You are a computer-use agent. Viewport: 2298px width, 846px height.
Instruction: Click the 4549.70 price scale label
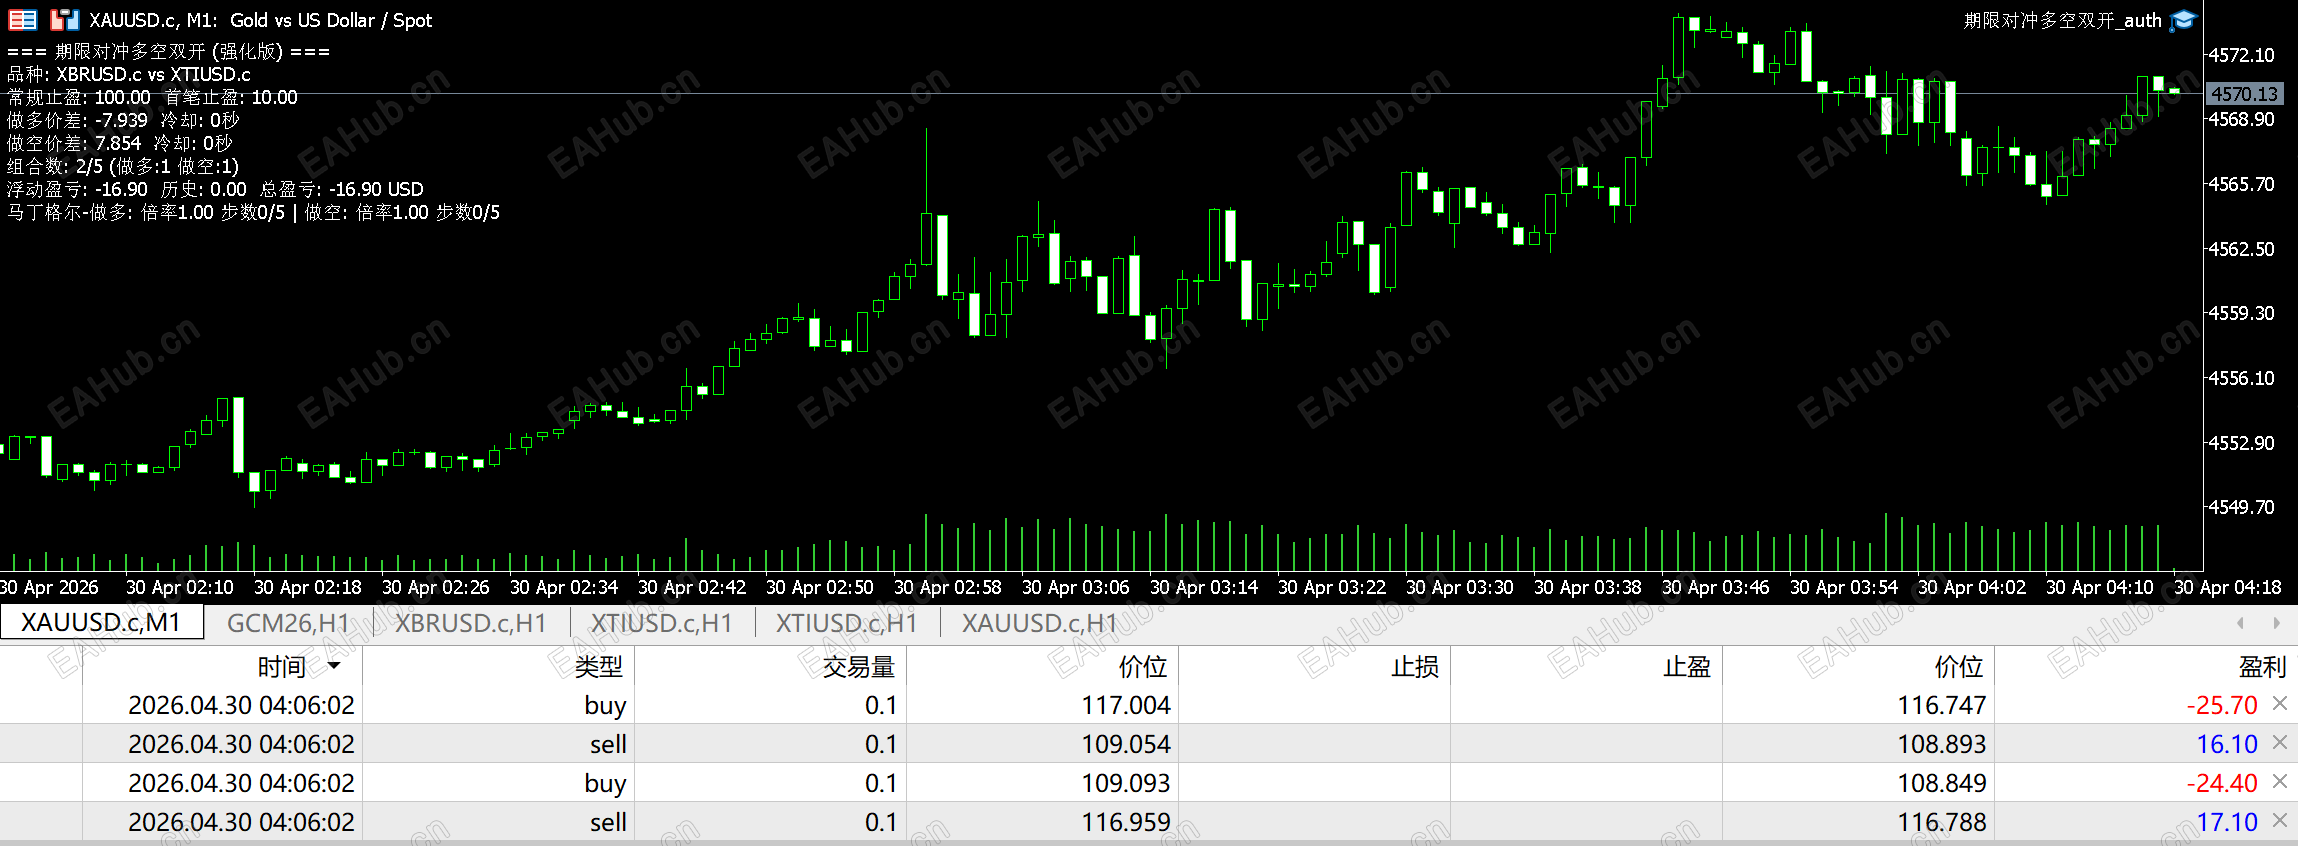click(x=2240, y=507)
